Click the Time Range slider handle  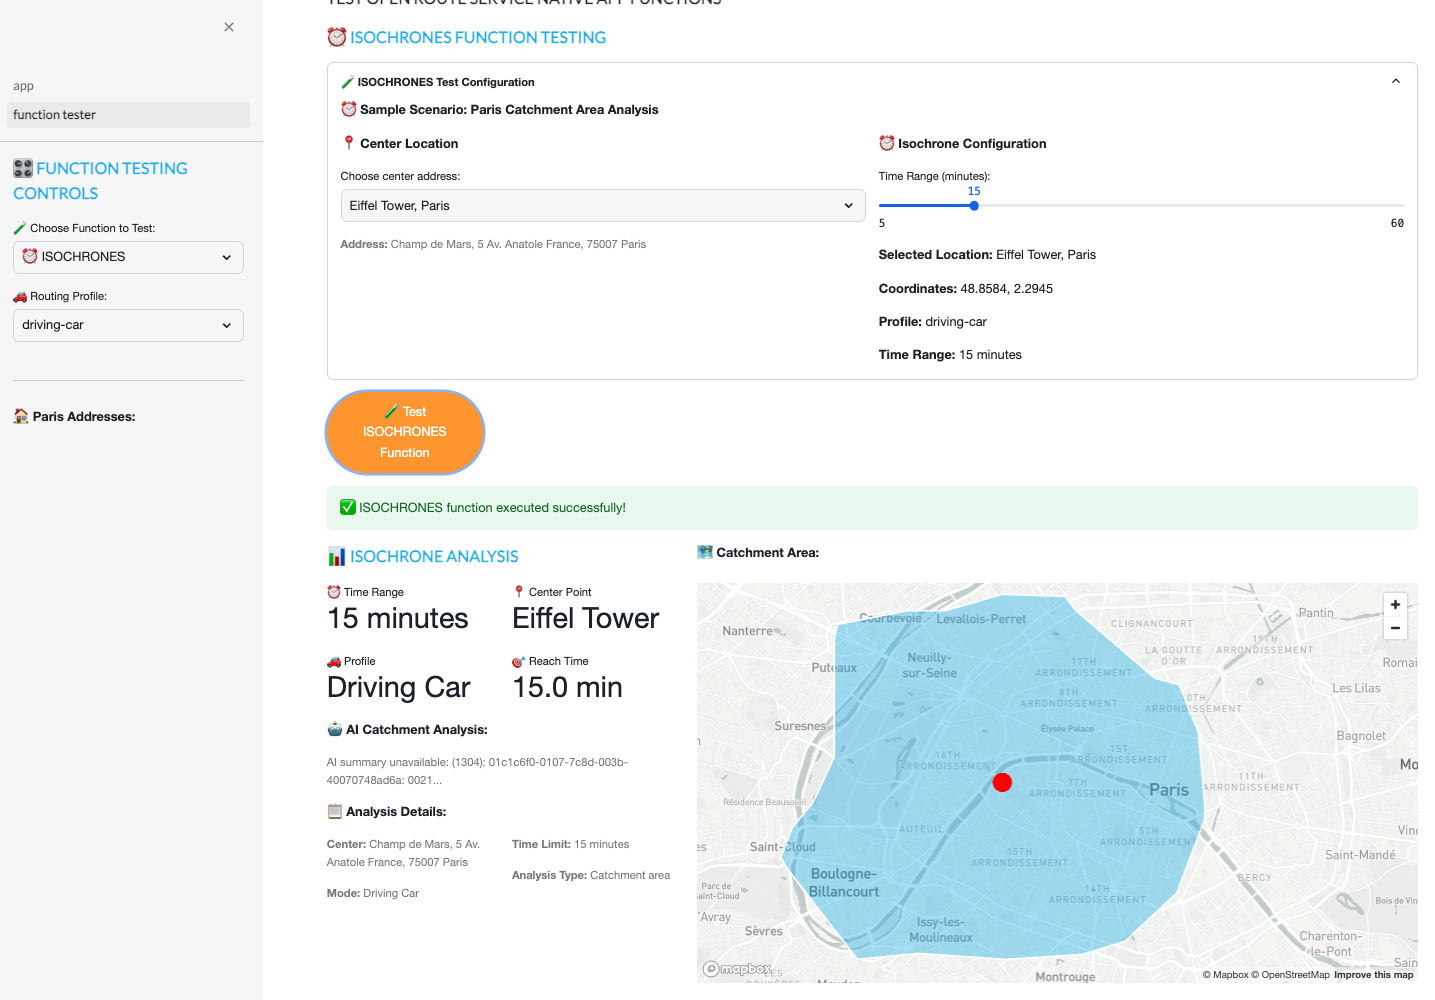coord(974,206)
